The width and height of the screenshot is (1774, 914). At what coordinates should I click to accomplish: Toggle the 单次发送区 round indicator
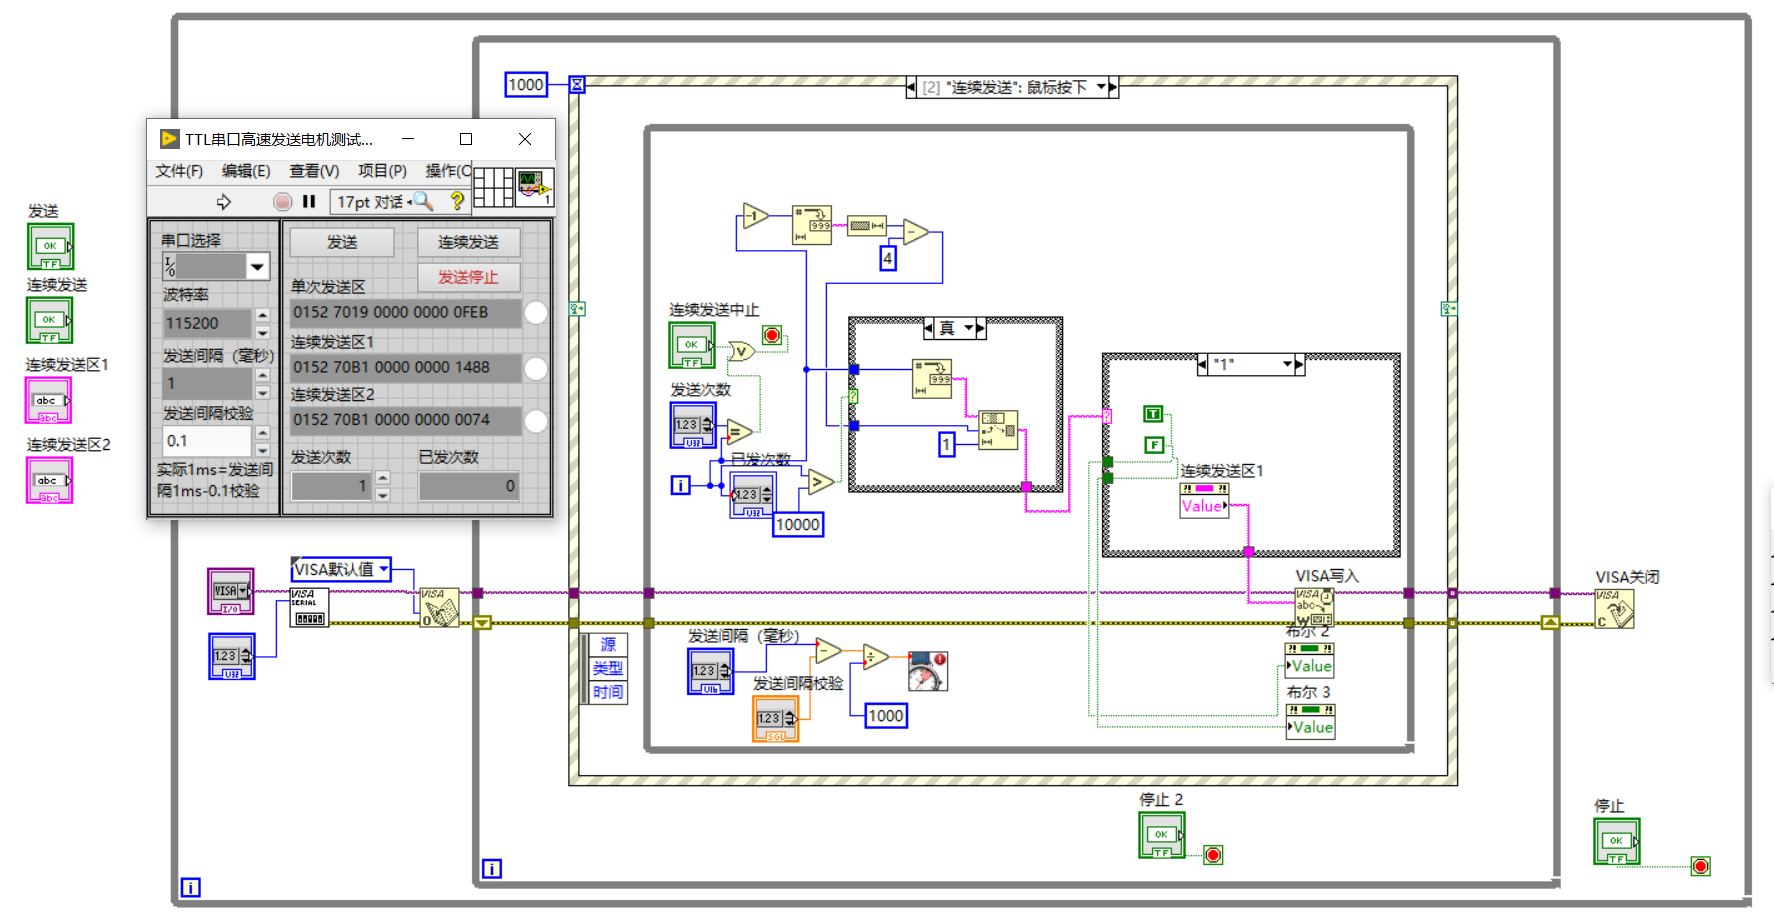536,313
